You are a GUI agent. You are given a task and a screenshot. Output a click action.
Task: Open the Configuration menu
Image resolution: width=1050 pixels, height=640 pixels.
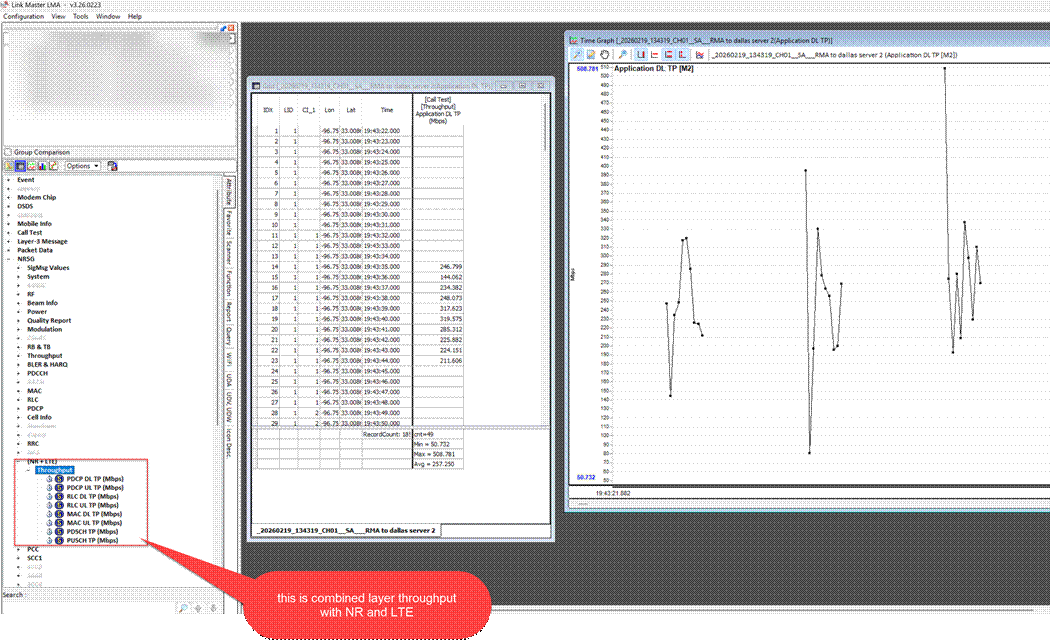tap(24, 17)
